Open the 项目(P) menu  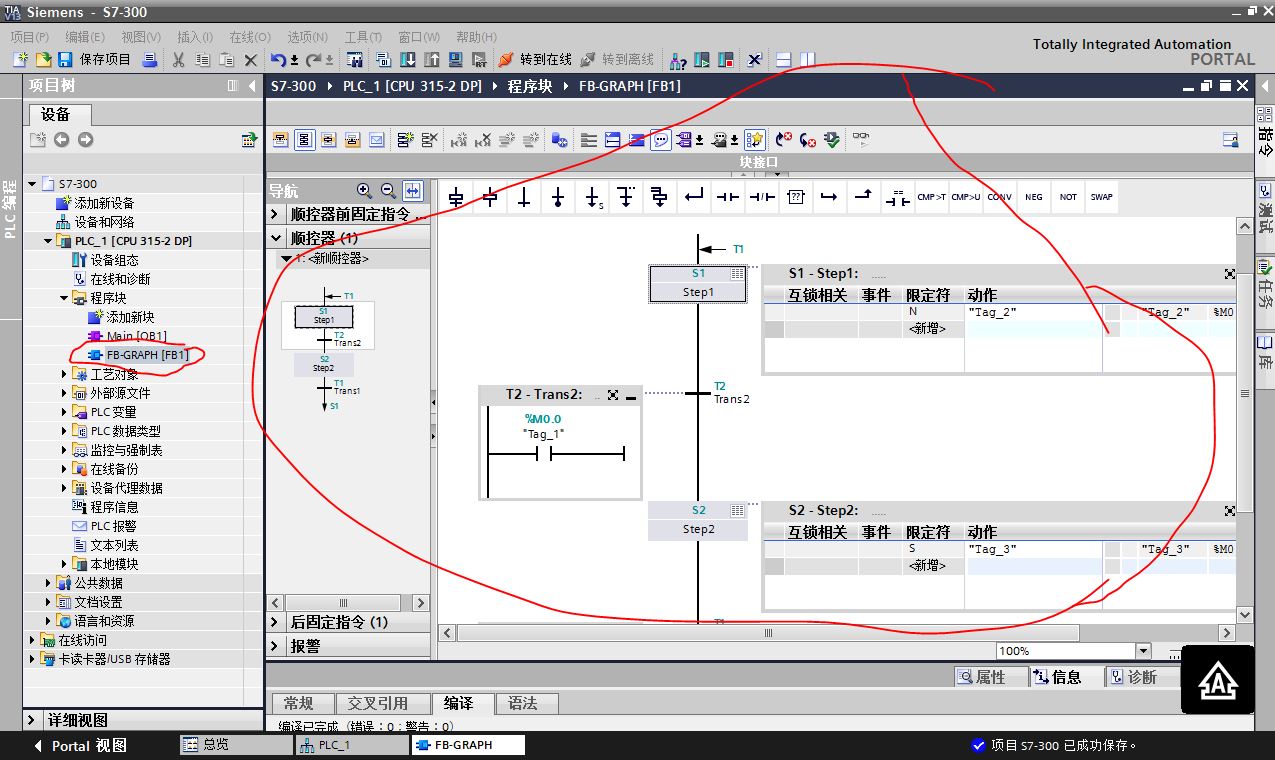[x=30, y=37]
